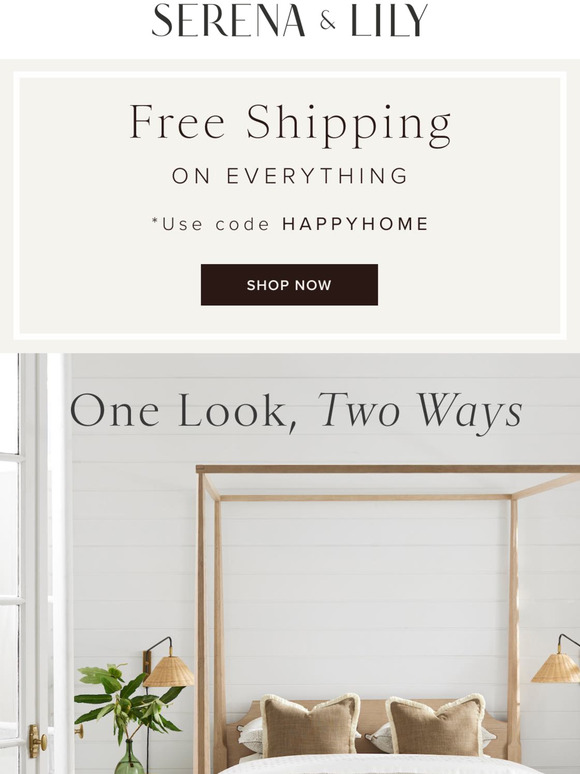
Task: Click the ampersand in the logo
Action: coord(327,21)
